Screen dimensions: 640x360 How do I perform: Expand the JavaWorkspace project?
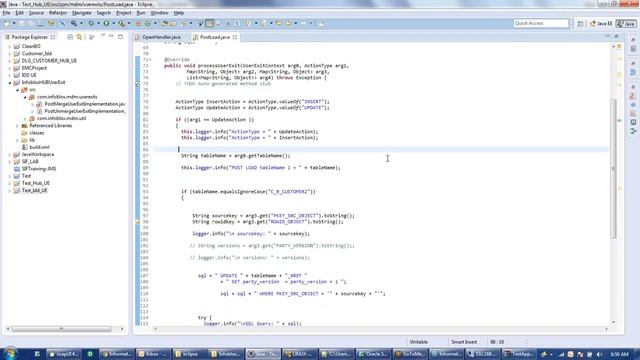point(10,155)
